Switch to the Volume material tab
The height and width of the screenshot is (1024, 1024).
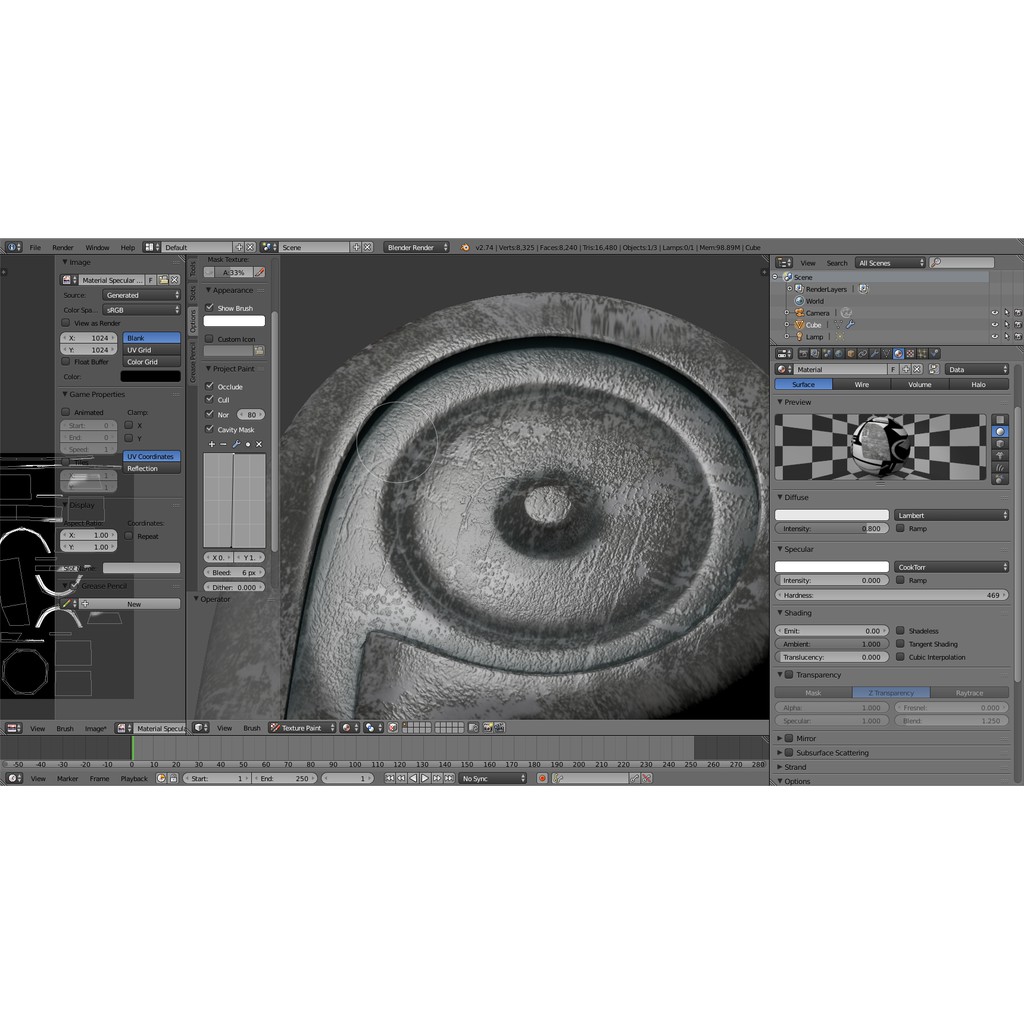click(x=919, y=384)
